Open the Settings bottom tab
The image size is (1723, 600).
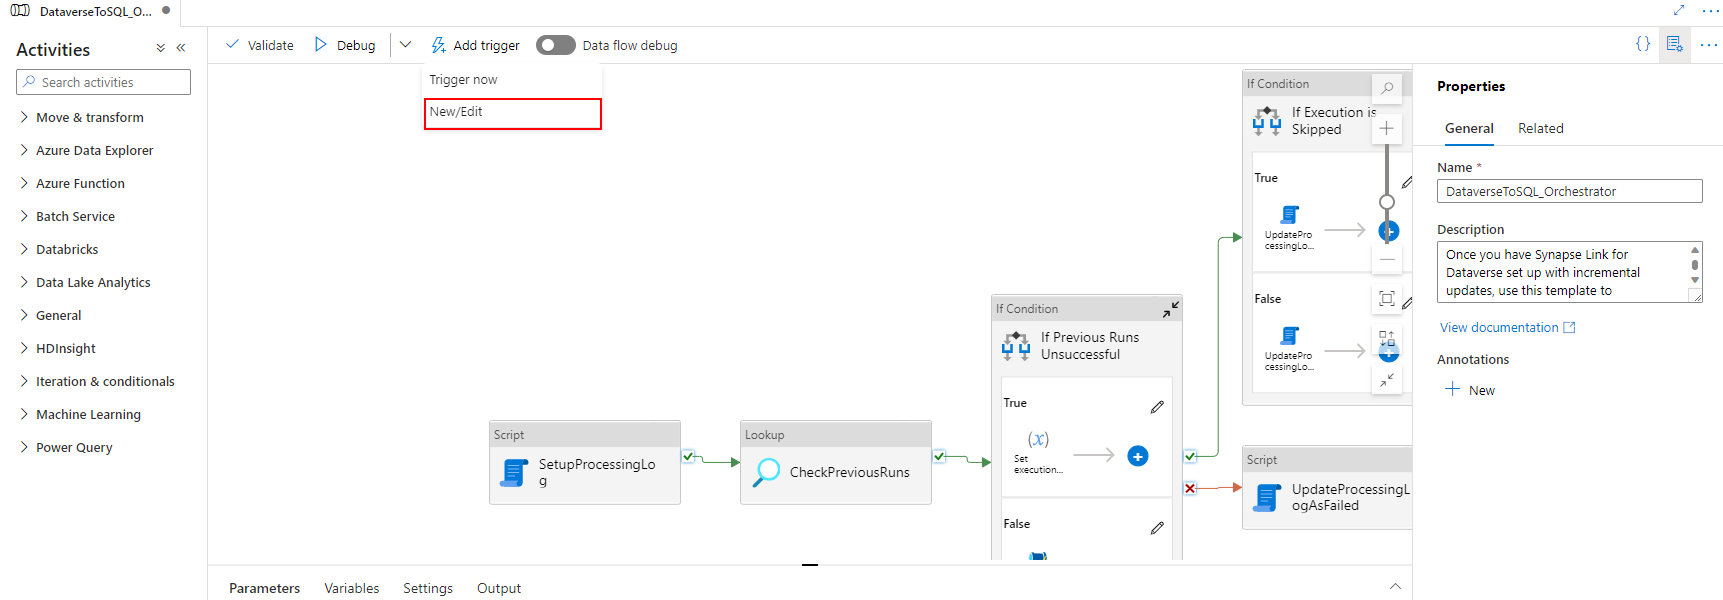(x=428, y=588)
